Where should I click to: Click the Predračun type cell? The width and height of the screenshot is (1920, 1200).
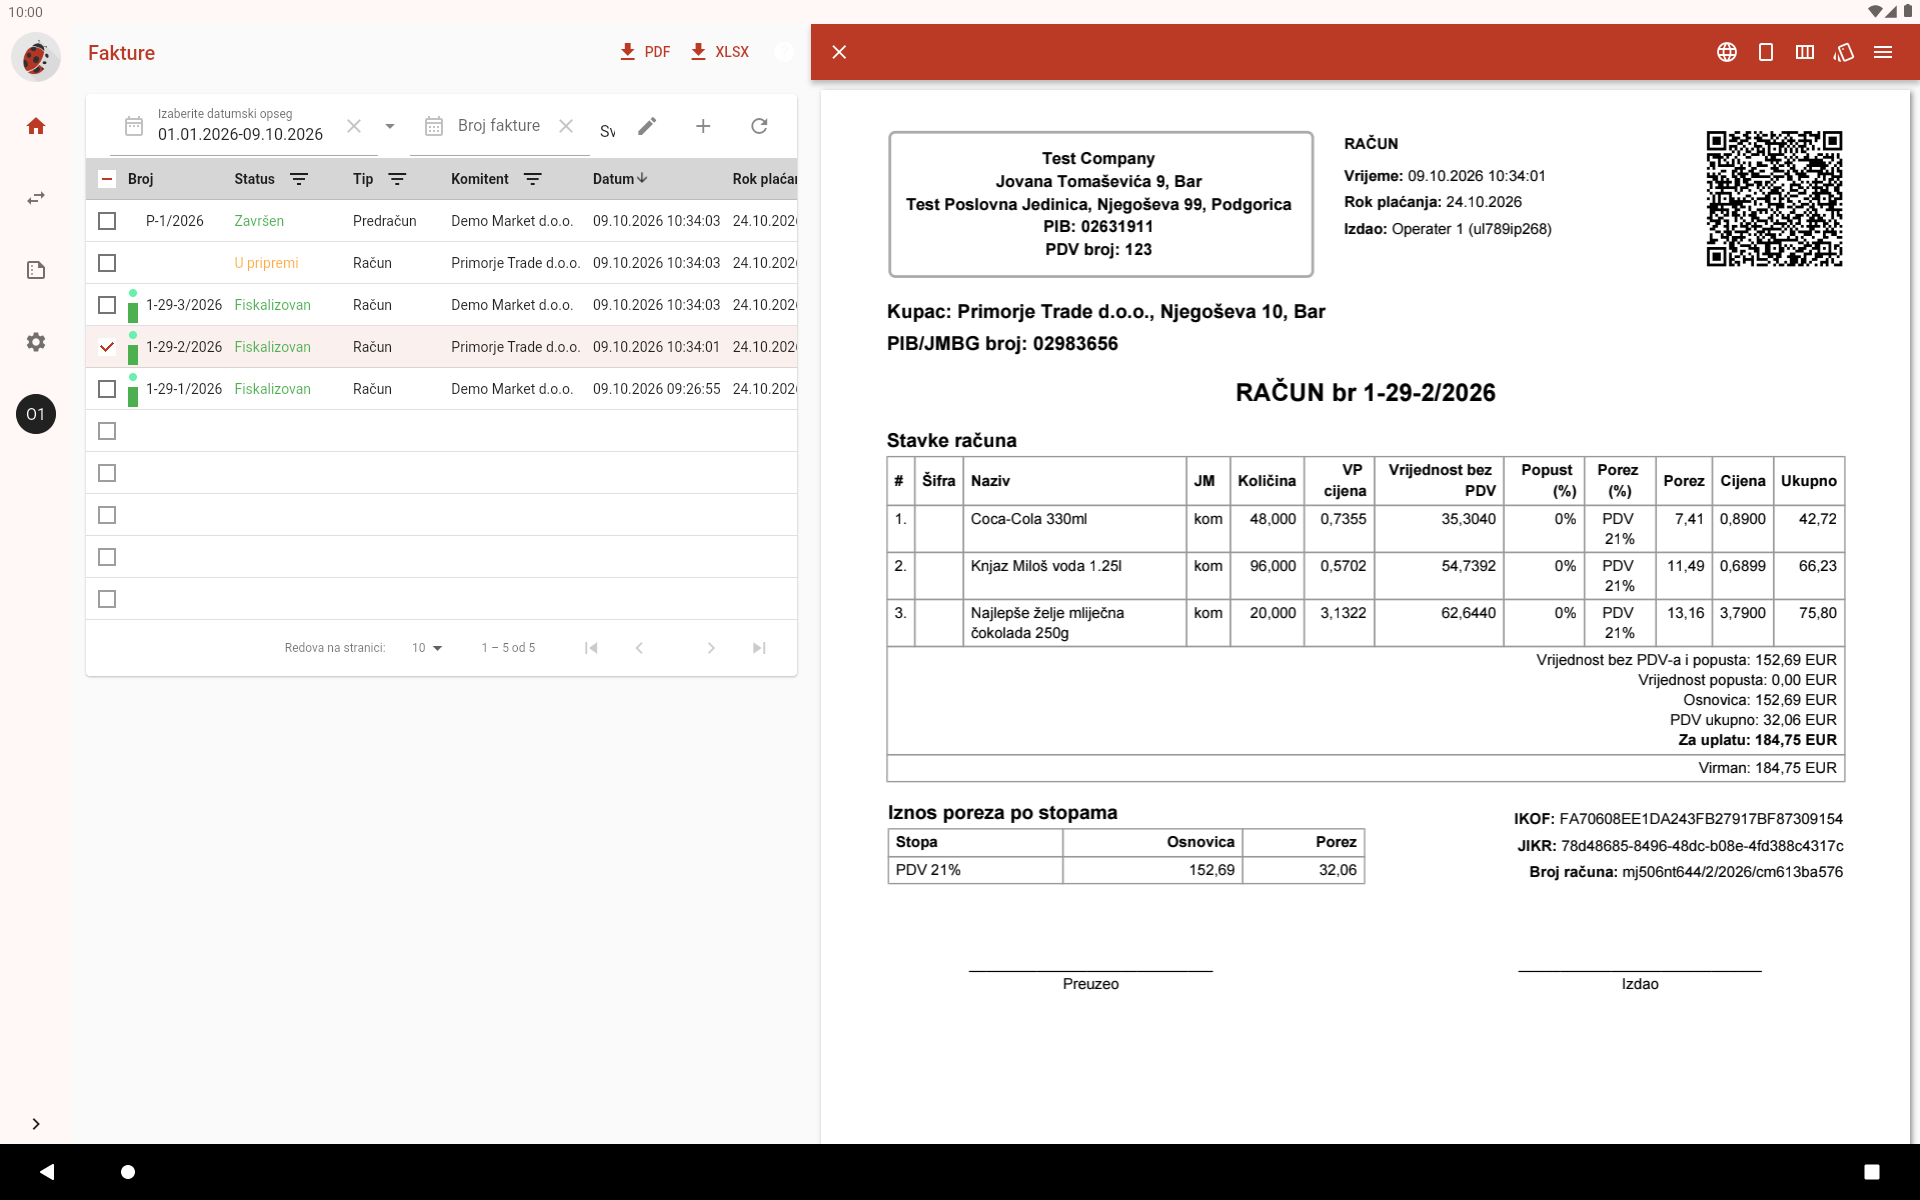pos(385,221)
